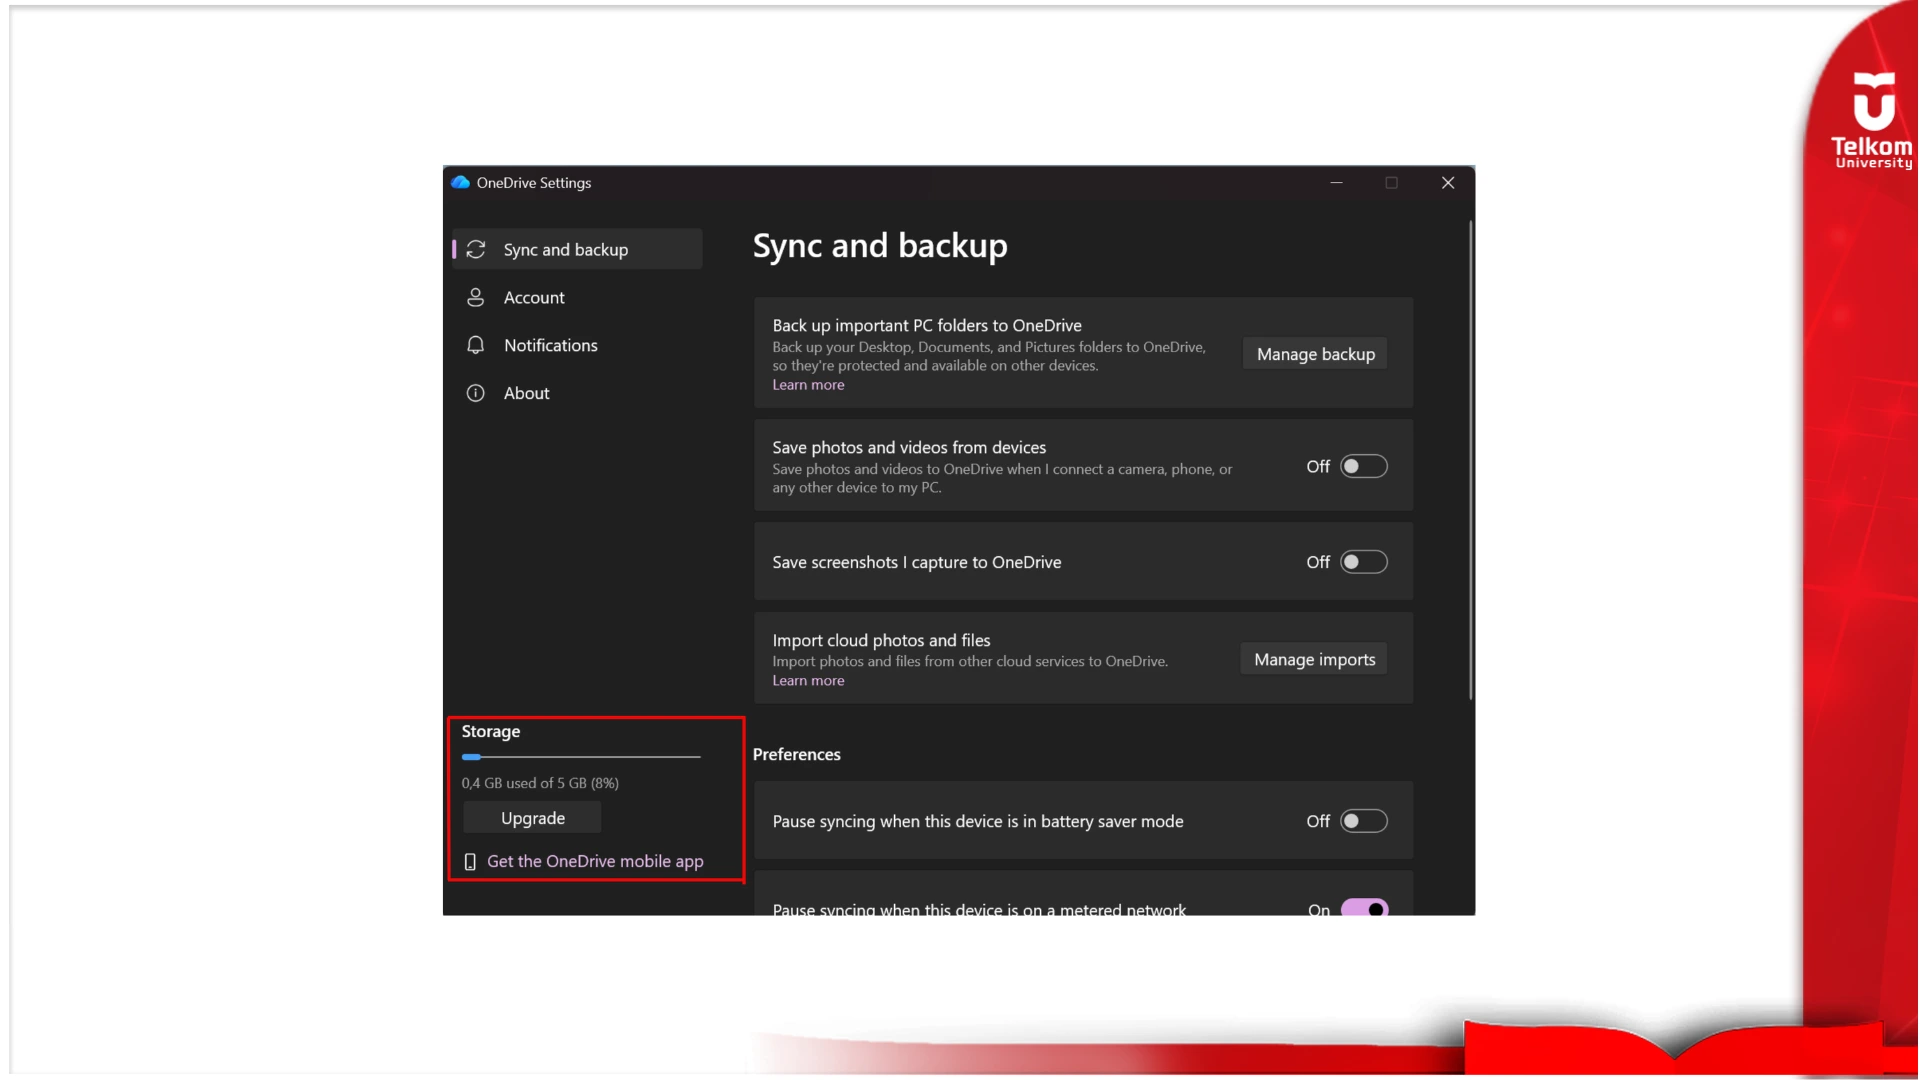Click the OneDrive Settings window title

533,182
